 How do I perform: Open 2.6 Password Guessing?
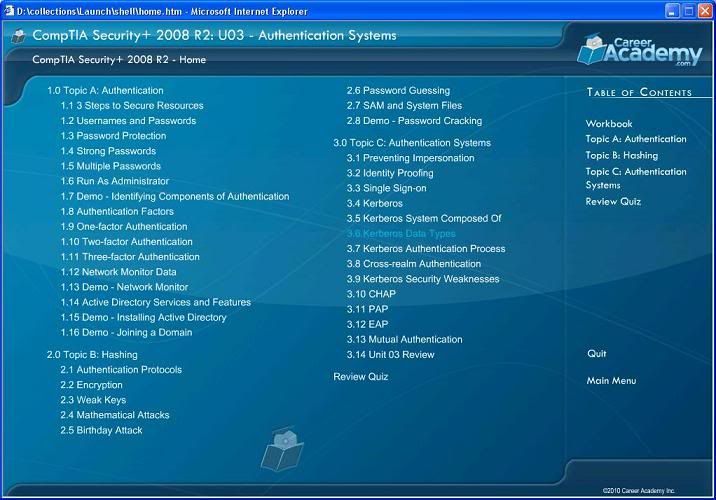click(x=398, y=90)
